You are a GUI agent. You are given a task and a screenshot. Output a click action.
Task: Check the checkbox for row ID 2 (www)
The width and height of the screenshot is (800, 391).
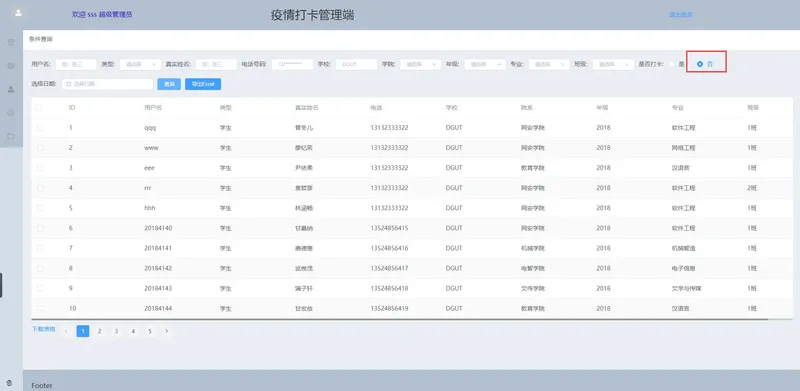pos(40,148)
